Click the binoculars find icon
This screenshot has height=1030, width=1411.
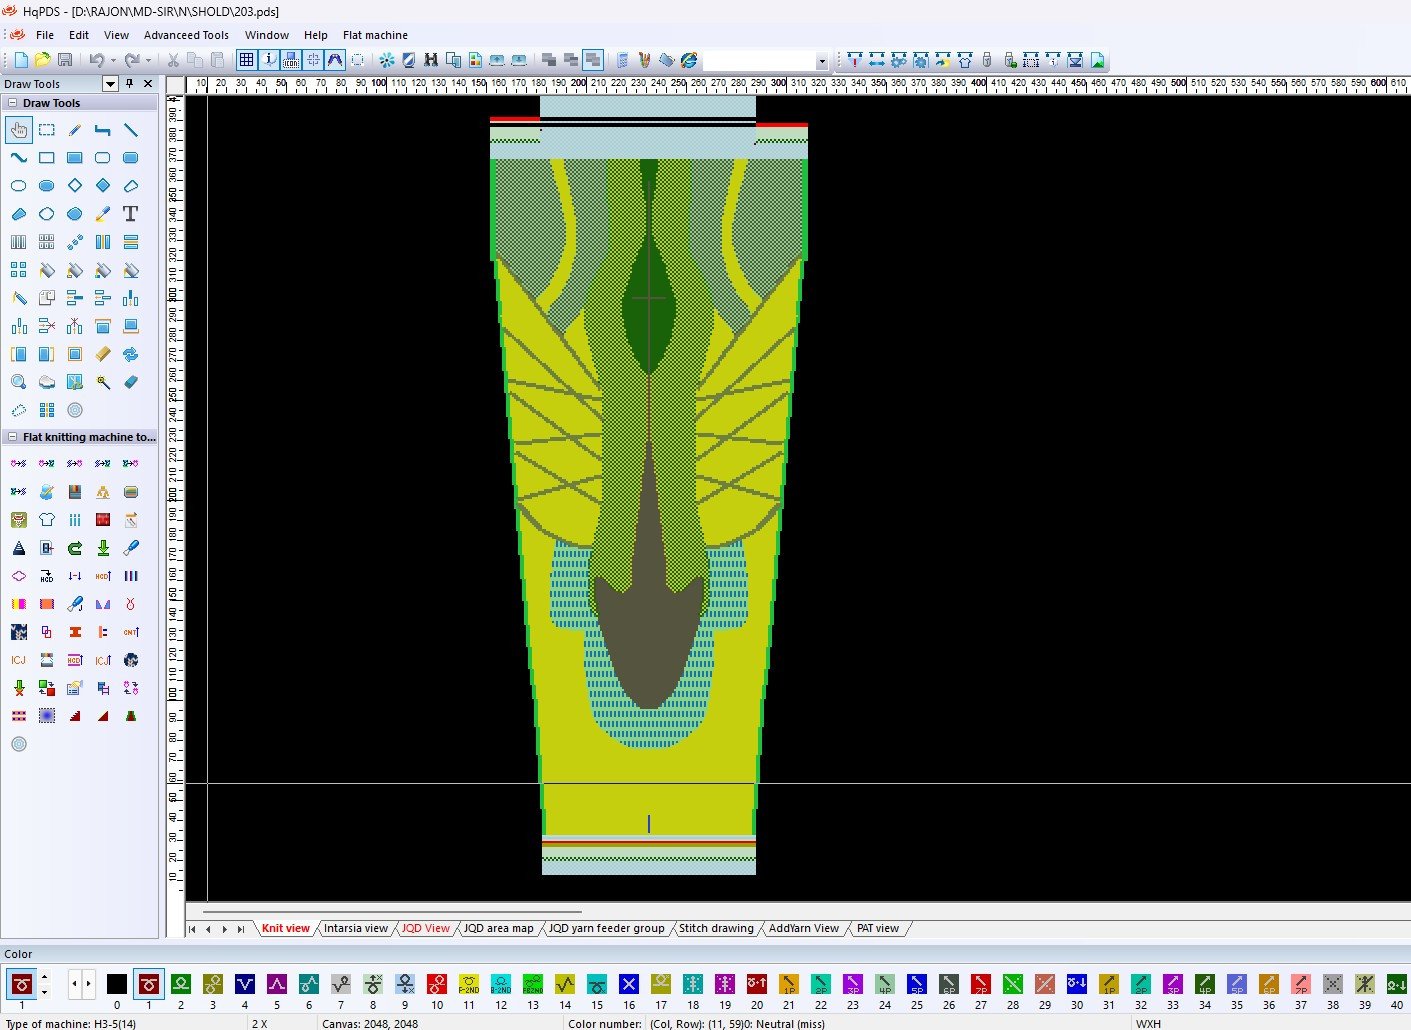431,61
